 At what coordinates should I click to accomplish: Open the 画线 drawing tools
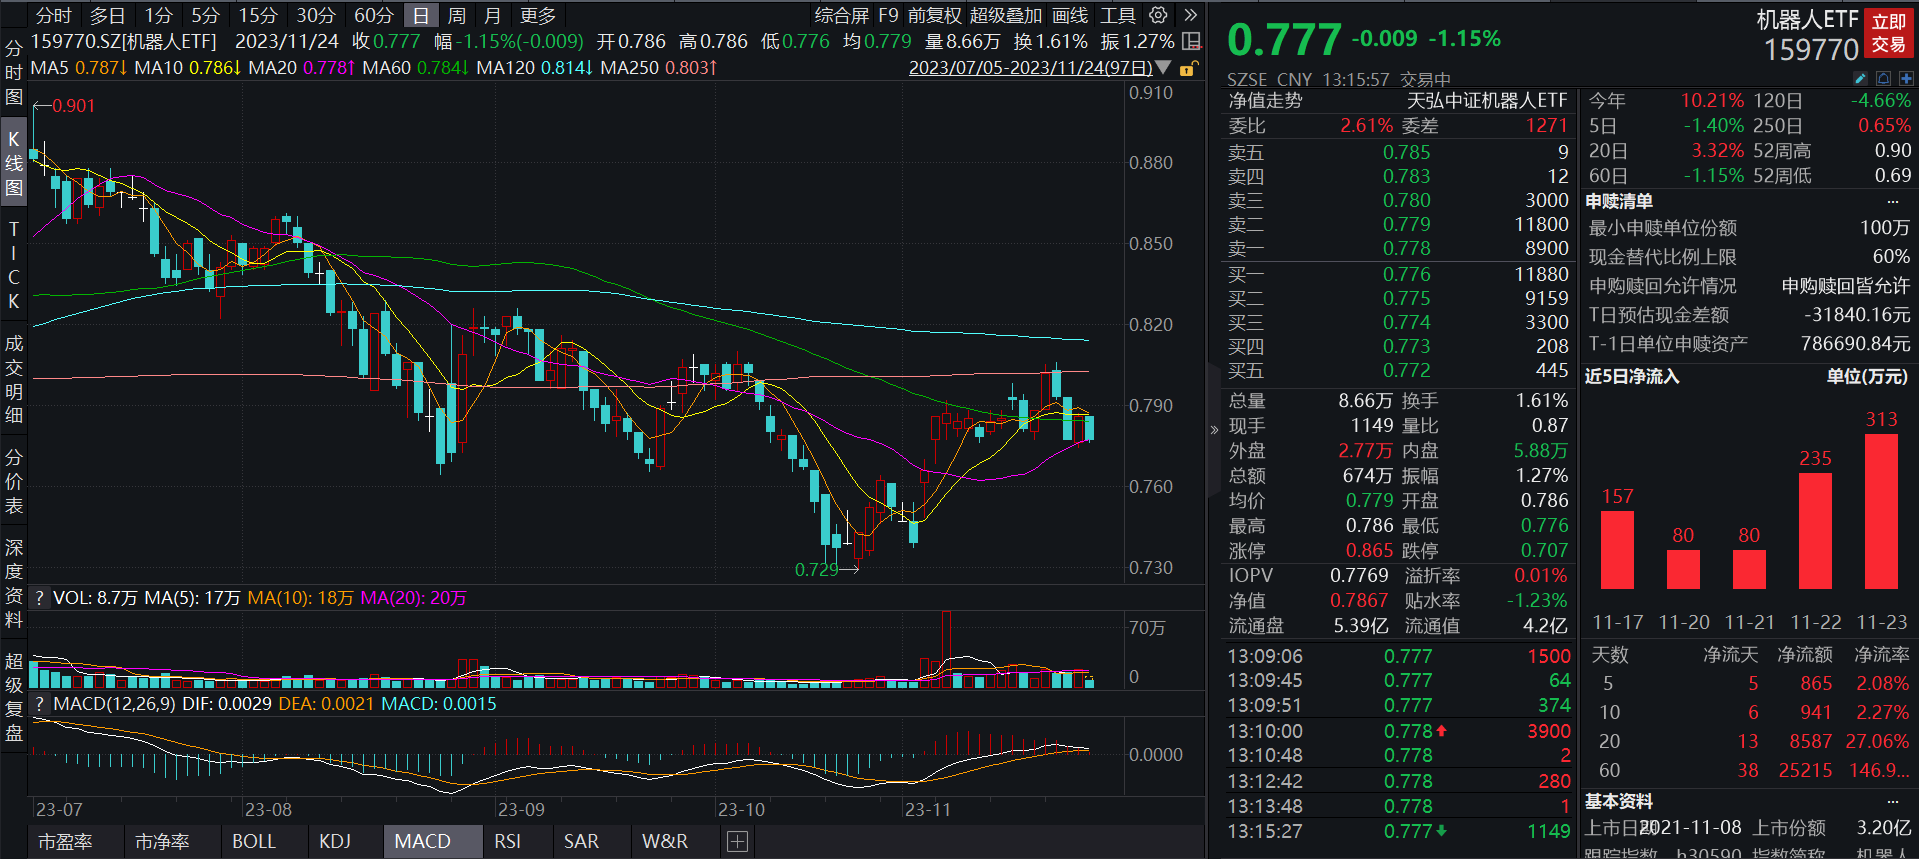pyautogui.click(x=1070, y=15)
